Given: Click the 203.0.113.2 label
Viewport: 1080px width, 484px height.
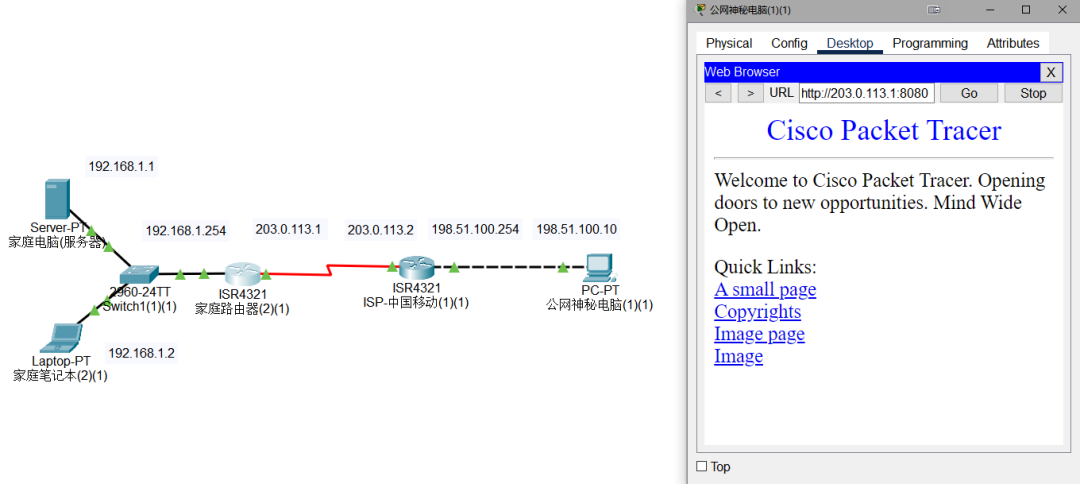Looking at the screenshot, I should tap(381, 229).
